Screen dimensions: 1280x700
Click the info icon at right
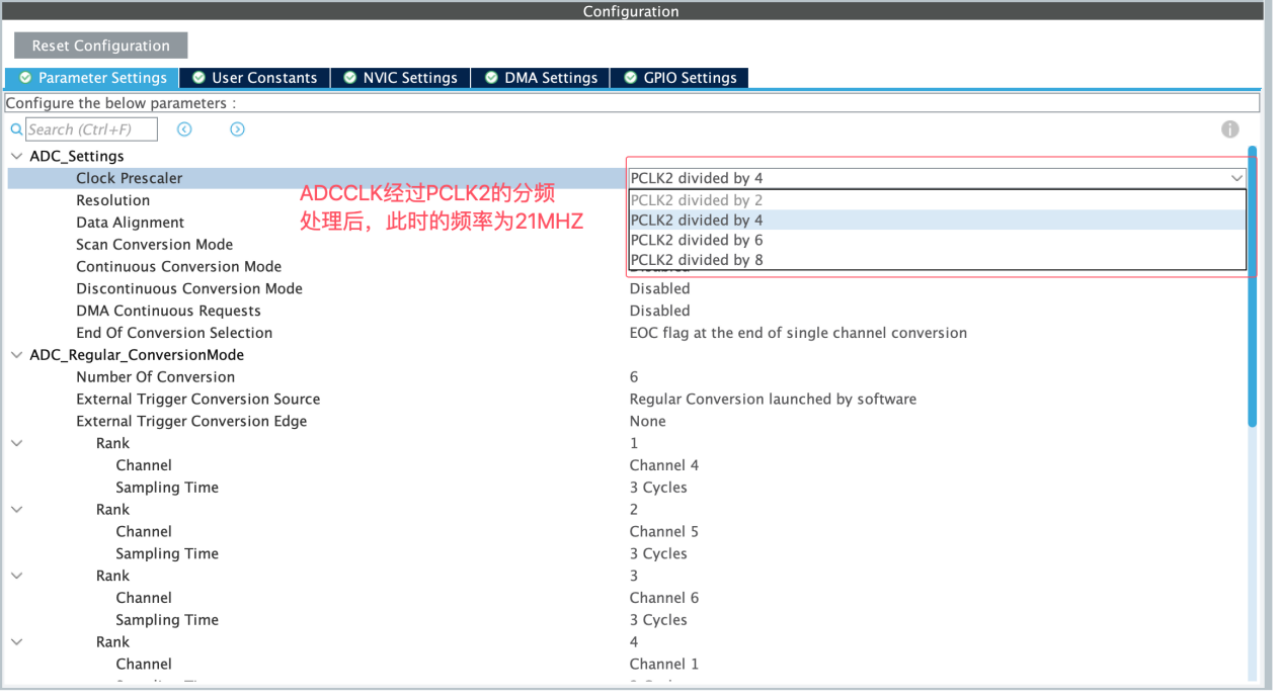pyautogui.click(x=1230, y=130)
